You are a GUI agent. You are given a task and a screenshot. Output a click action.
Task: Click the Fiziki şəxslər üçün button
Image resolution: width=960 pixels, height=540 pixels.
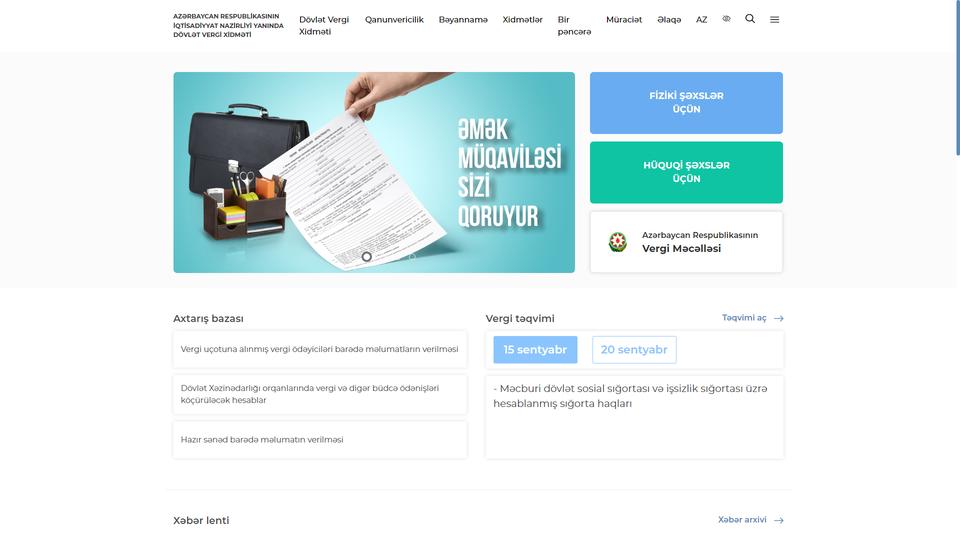pos(686,103)
